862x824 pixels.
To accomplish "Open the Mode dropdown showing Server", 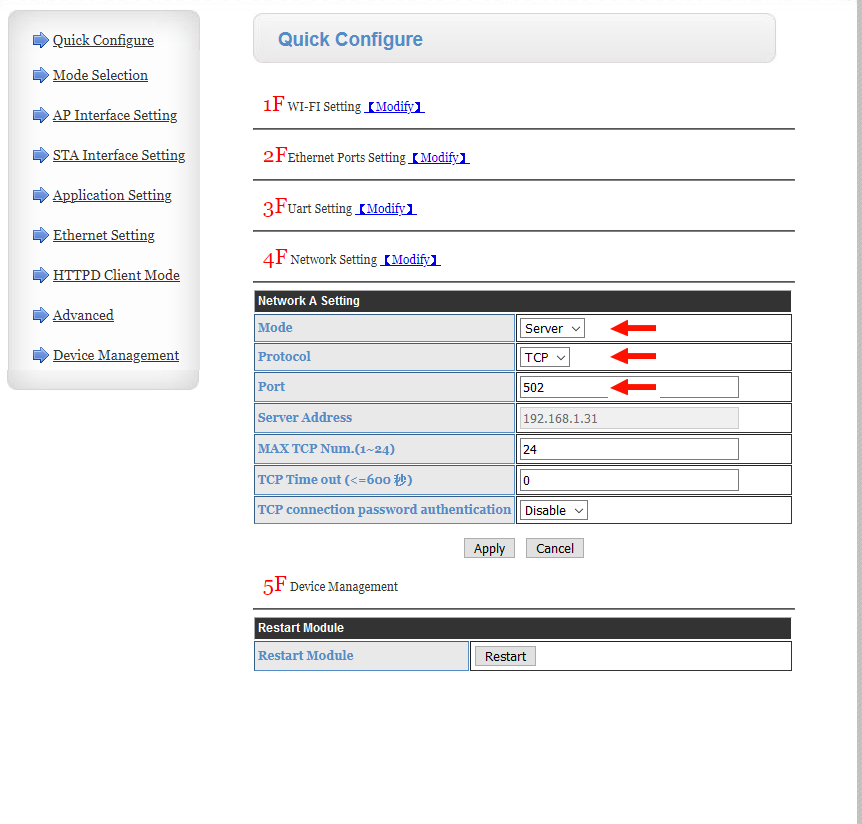I will coord(552,329).
